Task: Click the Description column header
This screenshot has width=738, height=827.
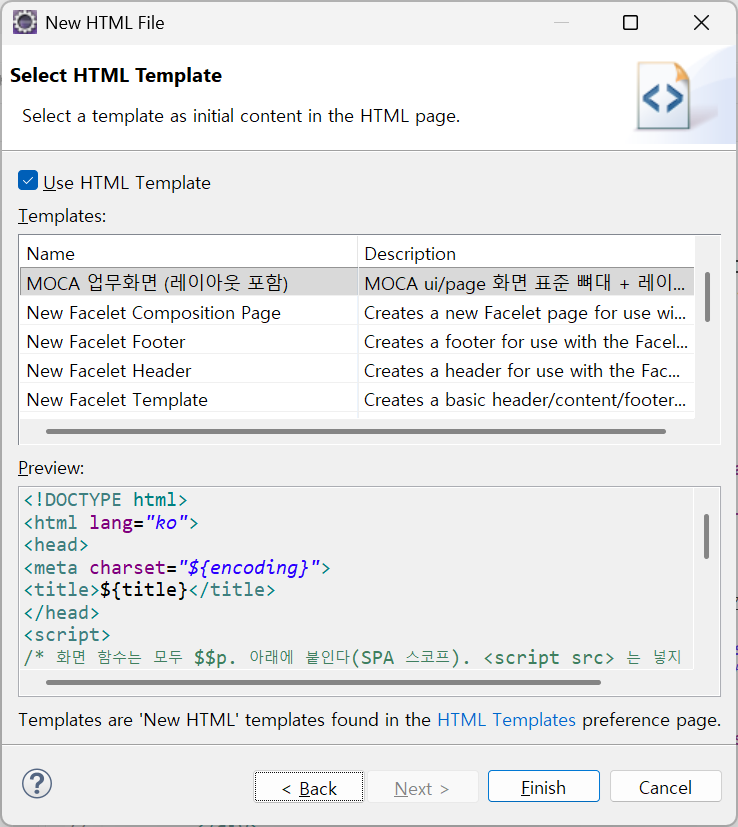Action: coord(526,253)
